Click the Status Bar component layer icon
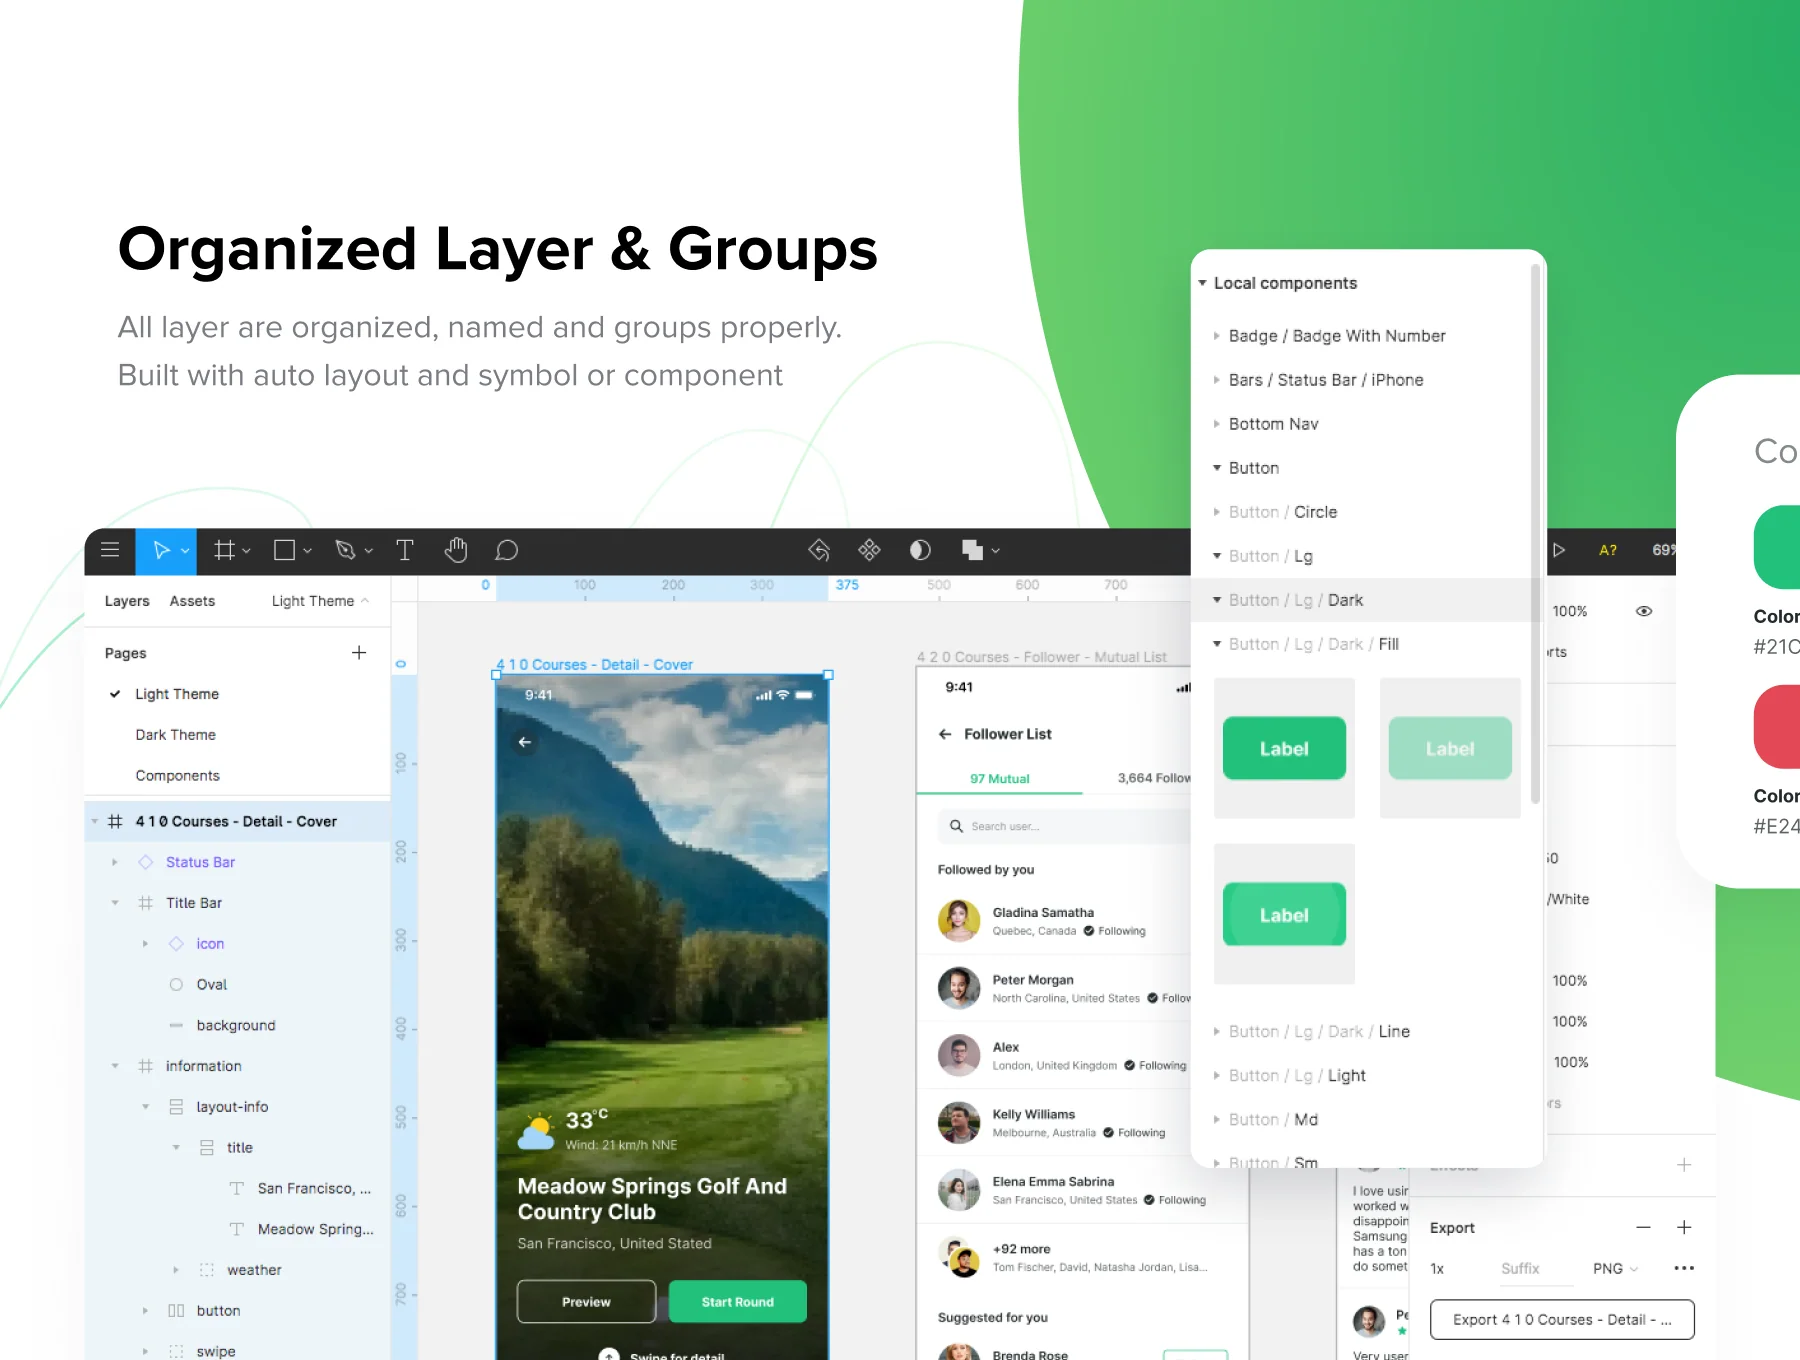The image size is (1800, 1360). click(x=146, y=862)
